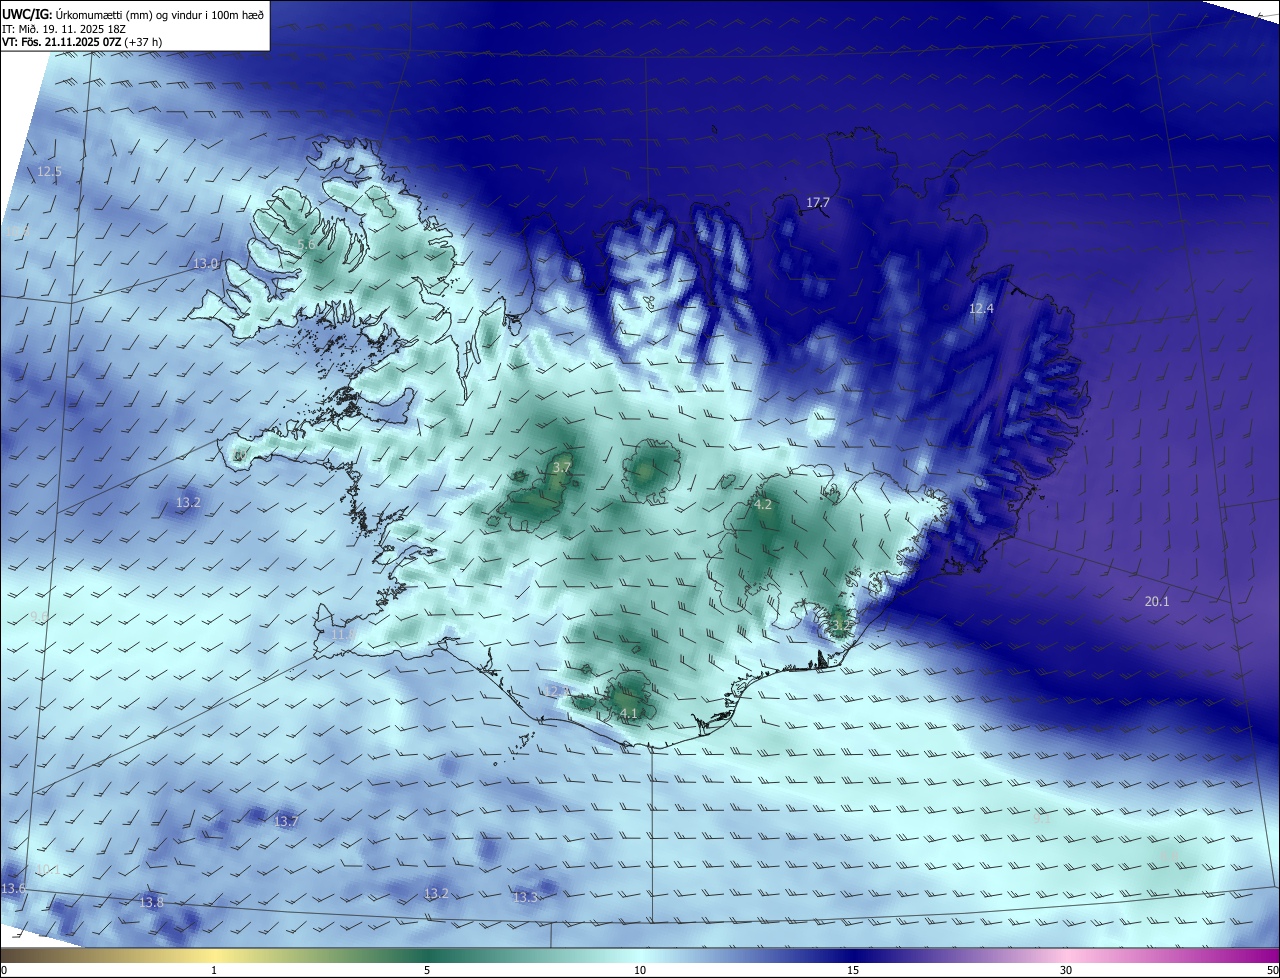
Task: Click the 4.1 value label on the map
Action: (x=628, y=713)
